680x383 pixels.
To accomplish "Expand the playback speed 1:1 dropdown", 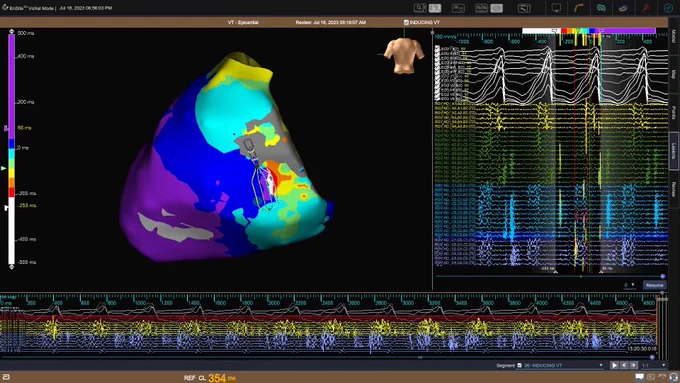I will (x=654, y=365).
